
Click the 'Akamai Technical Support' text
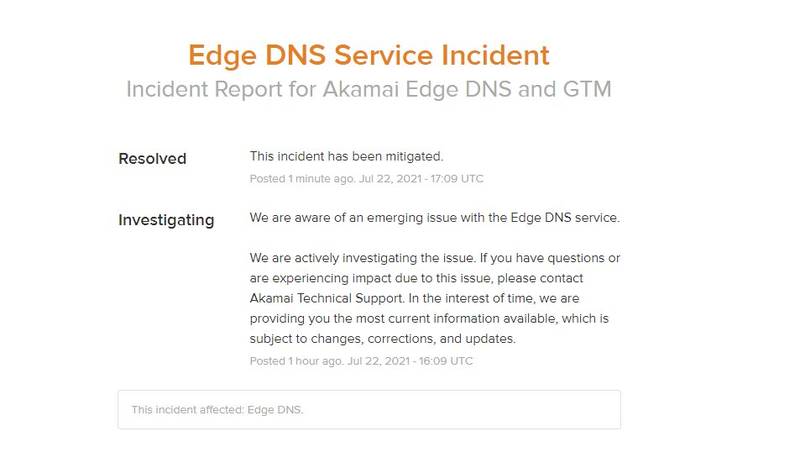coord(326,298)
